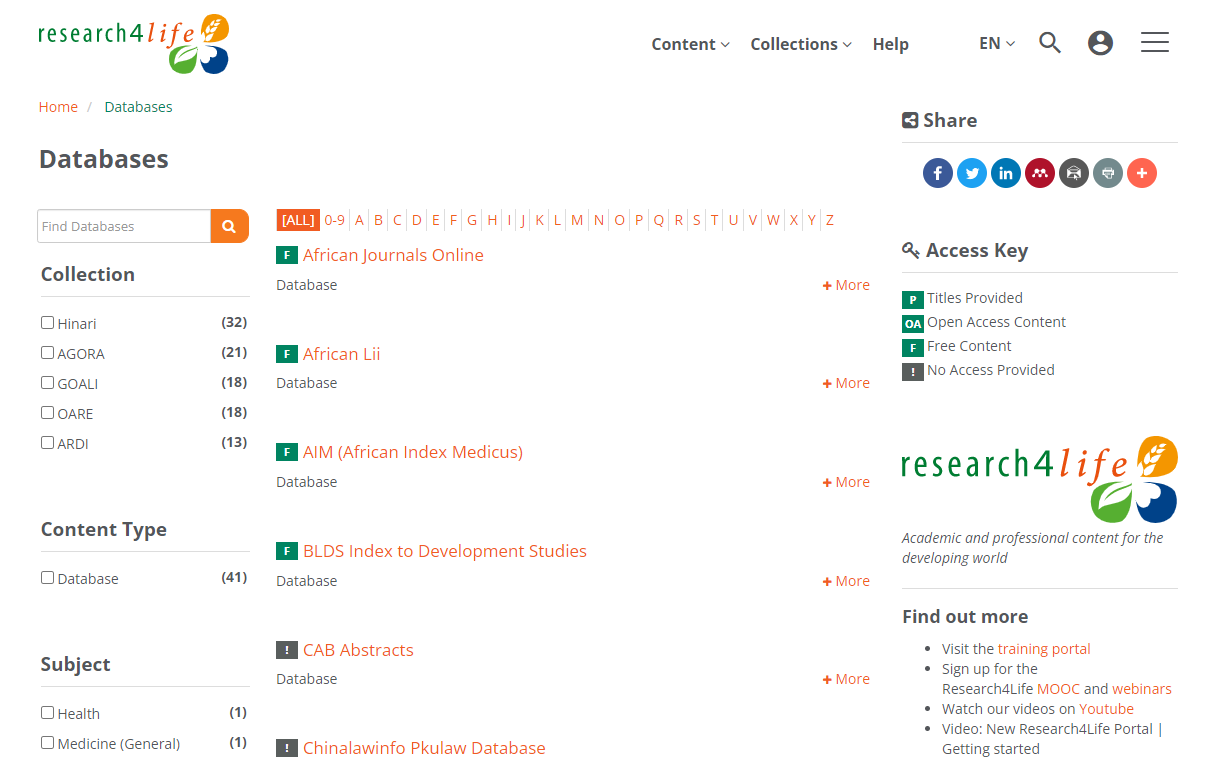Expand the Collections dropdown menu
The image size is (1219, 763).
click(801, 44)
